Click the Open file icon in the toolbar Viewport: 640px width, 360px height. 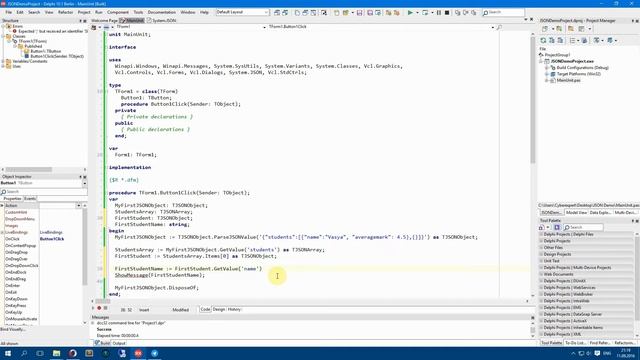[345, 13]
